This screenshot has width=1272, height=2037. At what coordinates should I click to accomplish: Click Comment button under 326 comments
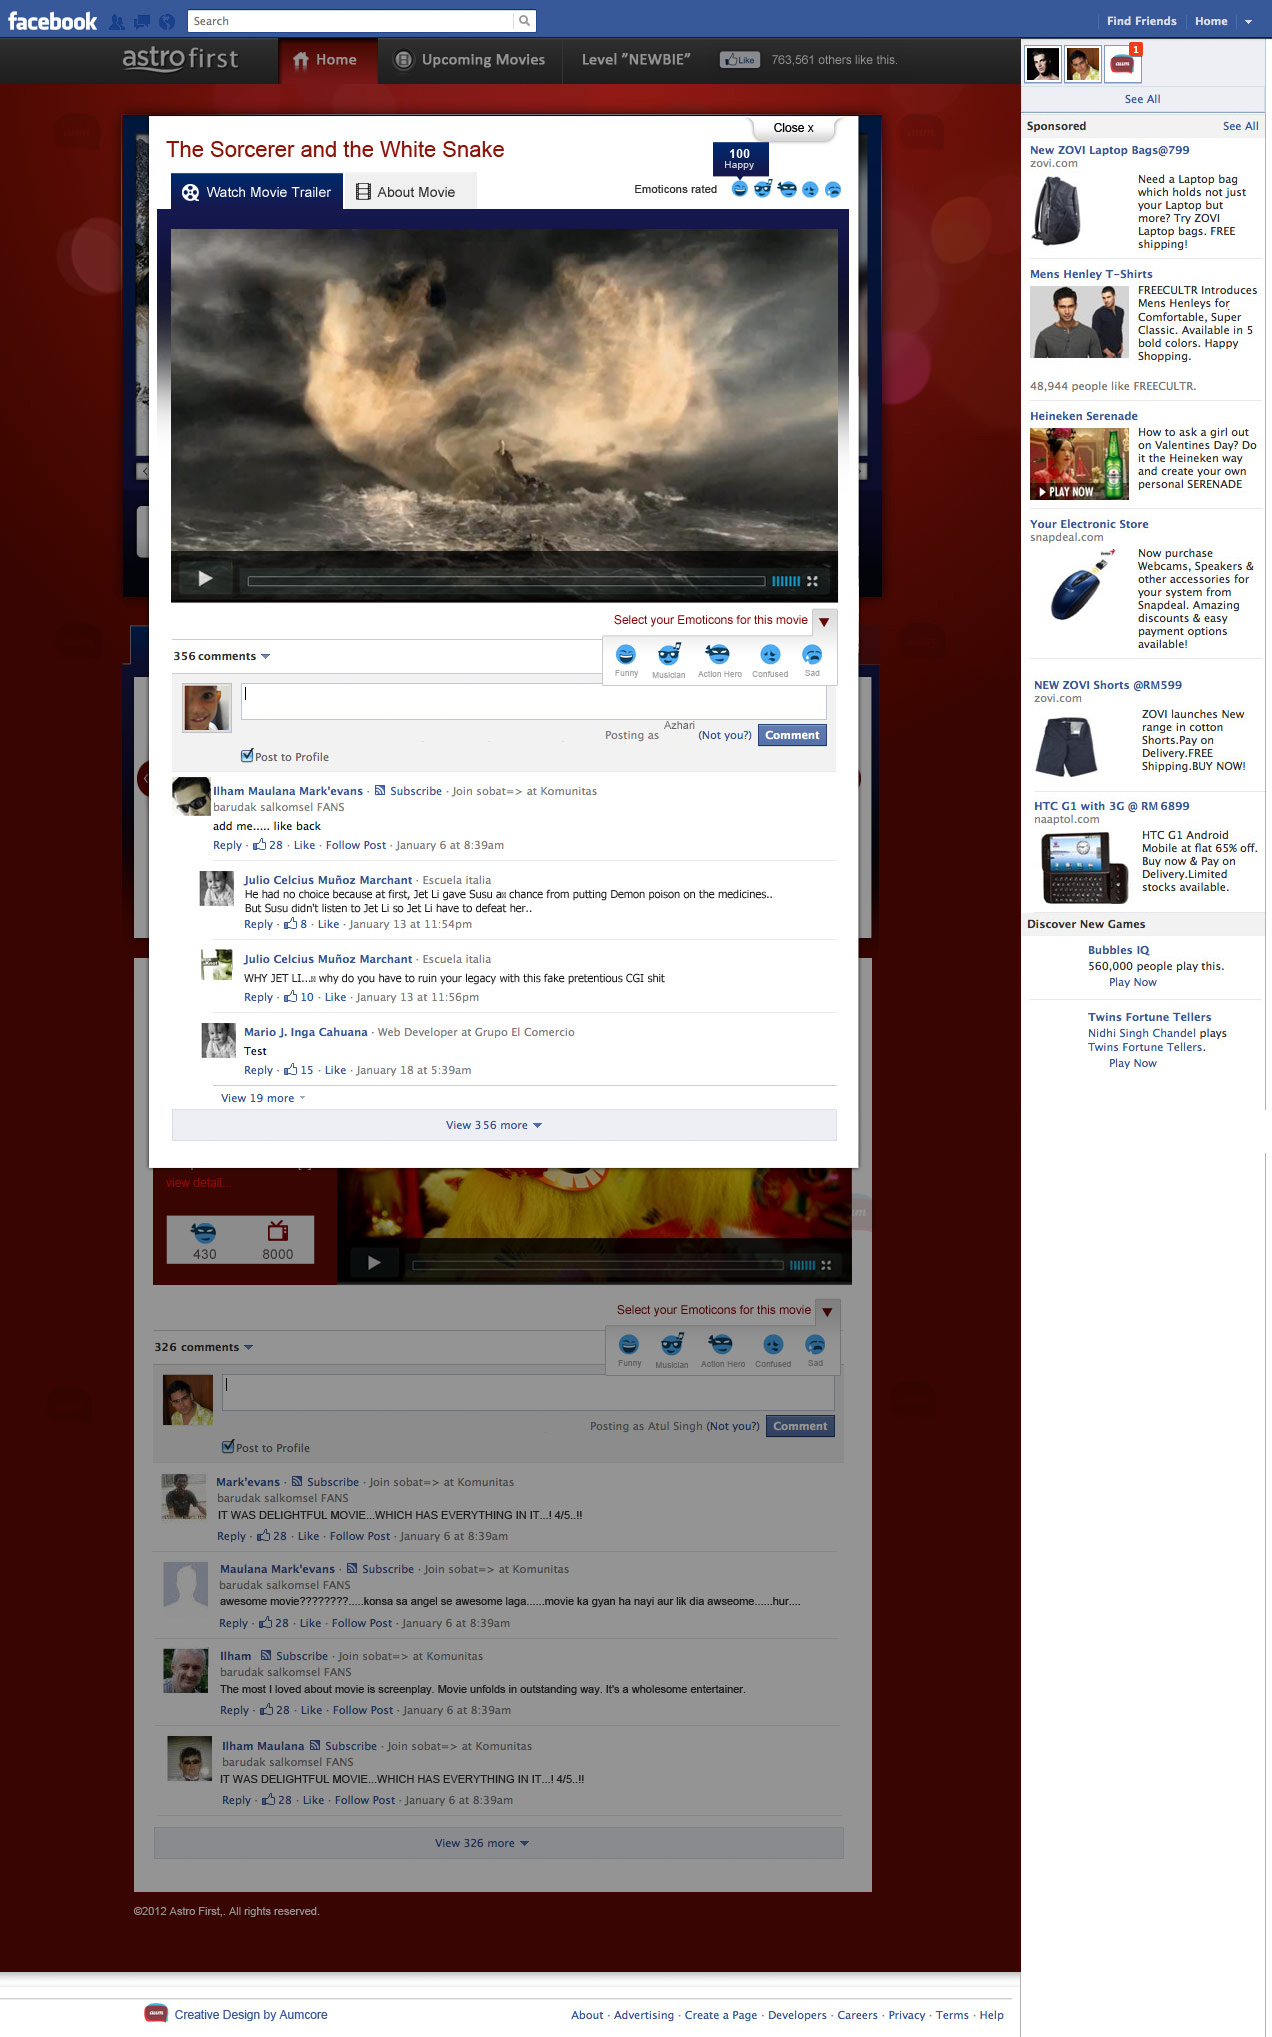[x=800, y=1426]
